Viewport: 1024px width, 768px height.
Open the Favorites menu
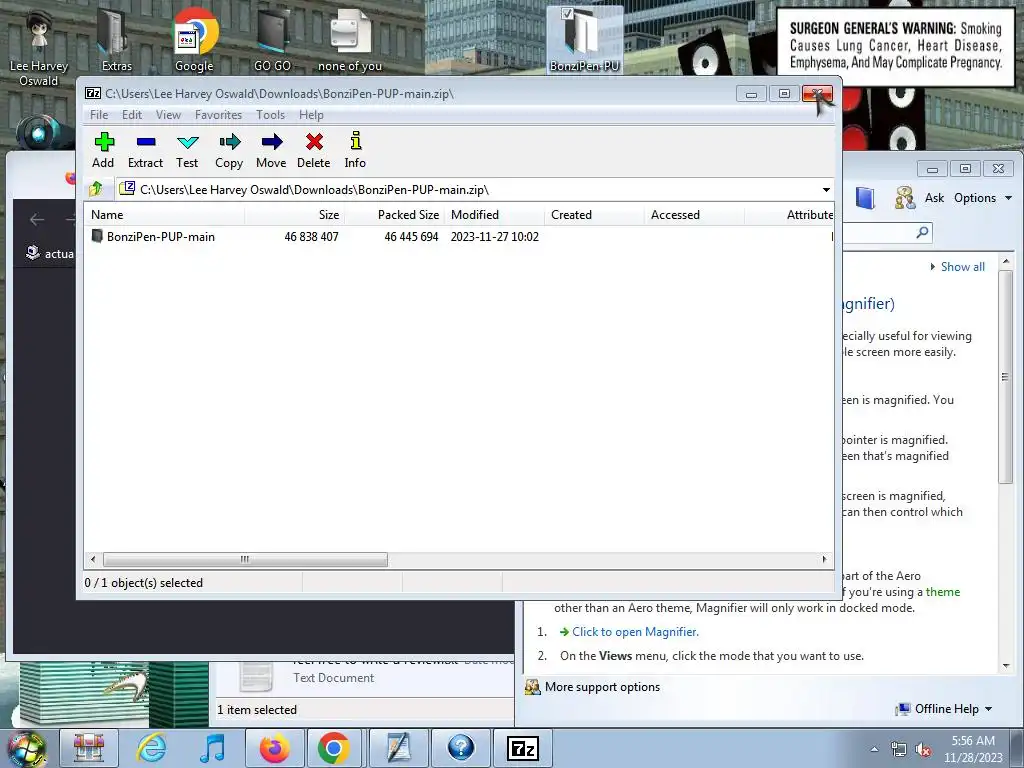tap(218, 115)
